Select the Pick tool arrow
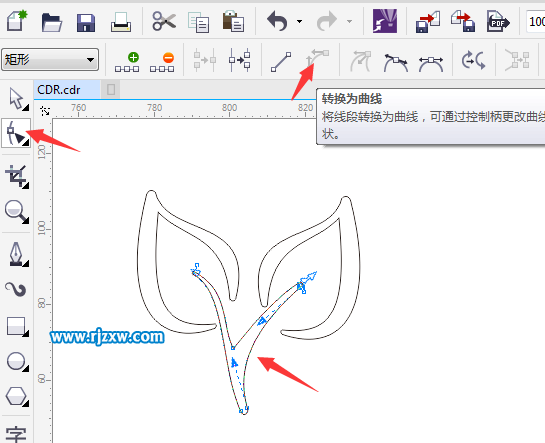Image resolution: width=545 pixels, height=443 pixels. coord(16,99)
